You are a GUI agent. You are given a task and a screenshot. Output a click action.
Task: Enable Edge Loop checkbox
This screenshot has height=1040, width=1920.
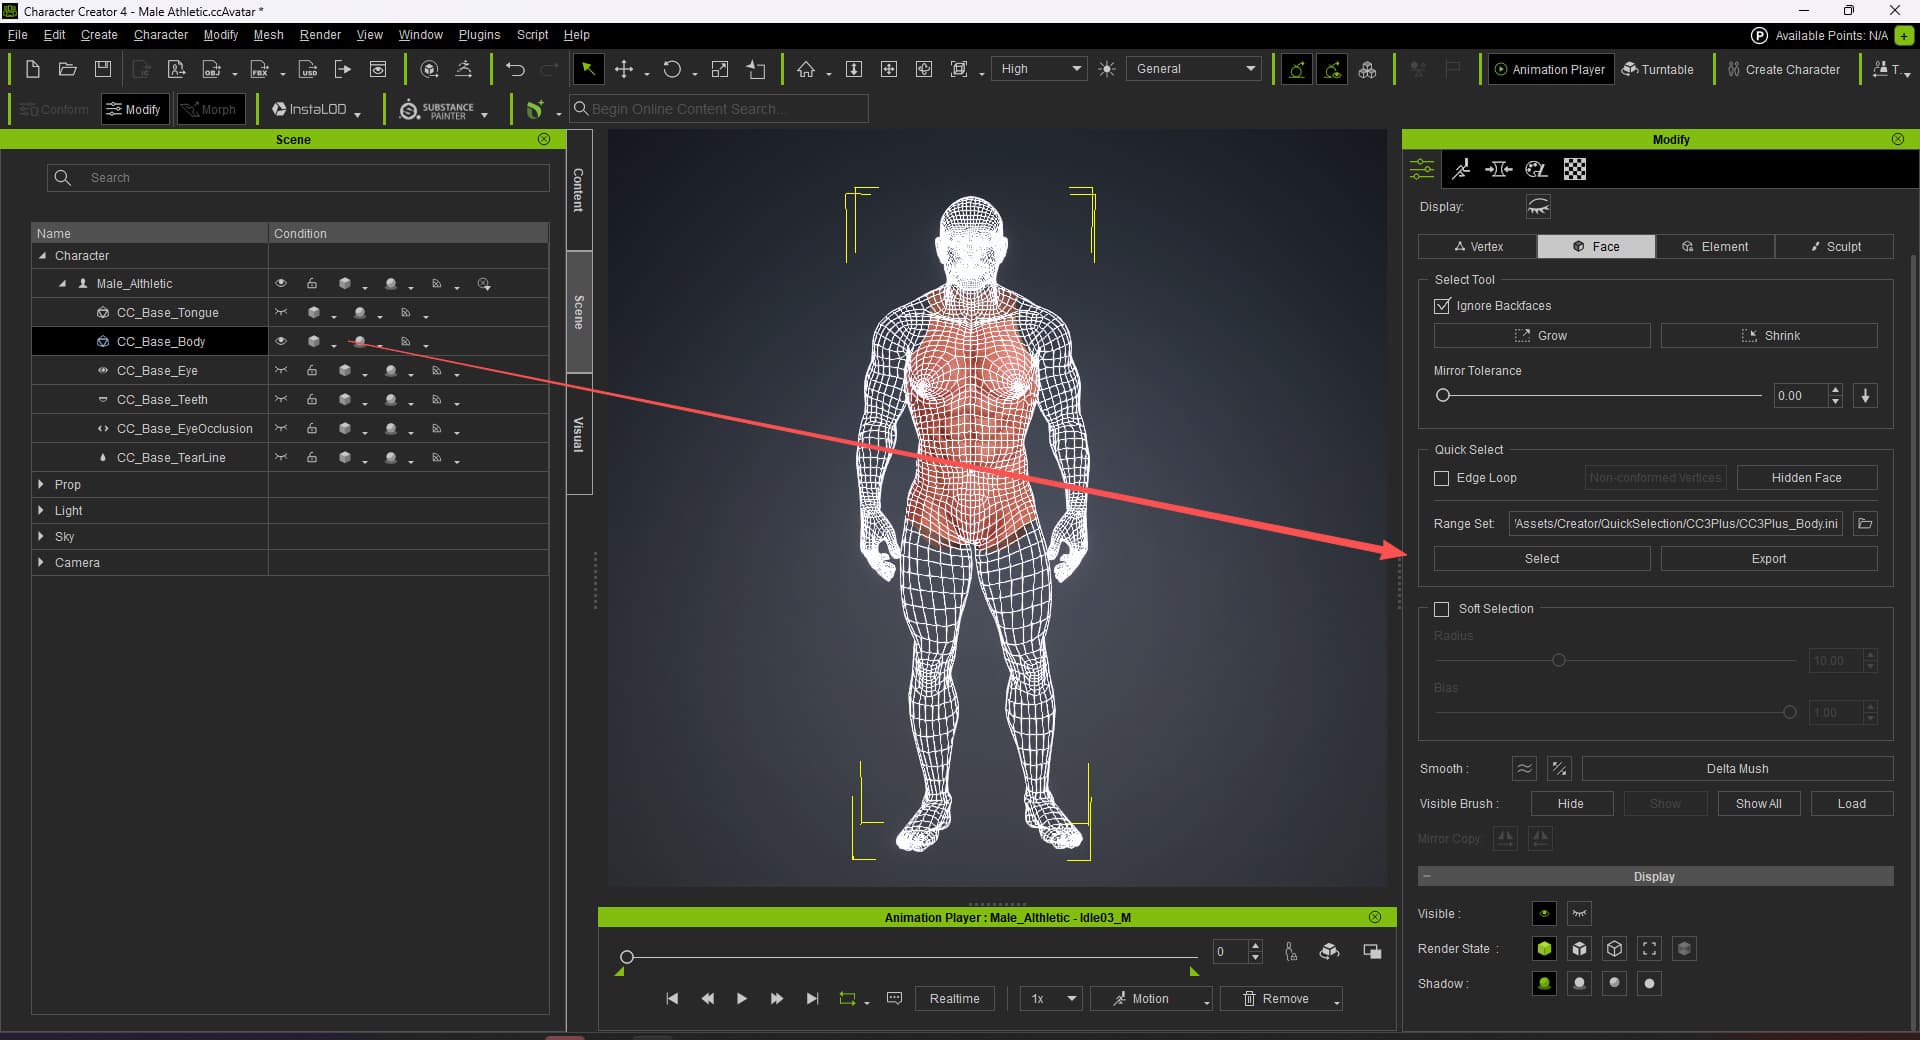[1442, 478]
